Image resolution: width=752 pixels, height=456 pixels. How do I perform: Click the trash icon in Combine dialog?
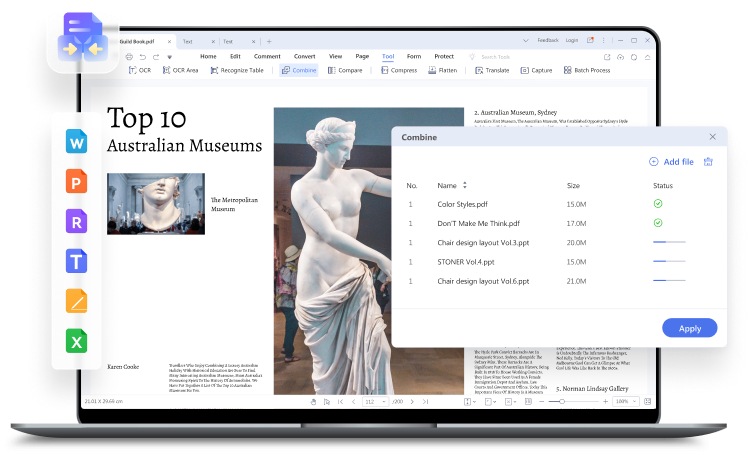point(708,162)
